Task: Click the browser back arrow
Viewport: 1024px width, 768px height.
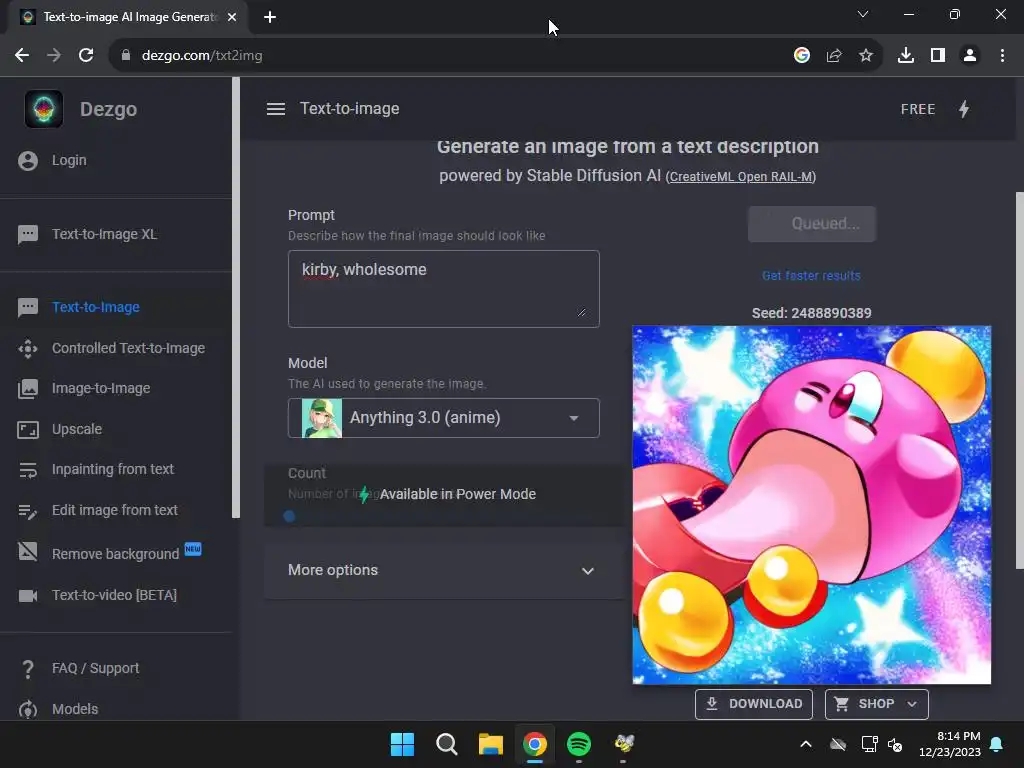Action: (x=22, y=56)
